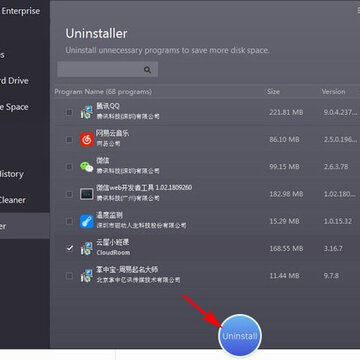
Task: Tick the checkbox for the 182.98 MB program
Action: pos(69,194)
